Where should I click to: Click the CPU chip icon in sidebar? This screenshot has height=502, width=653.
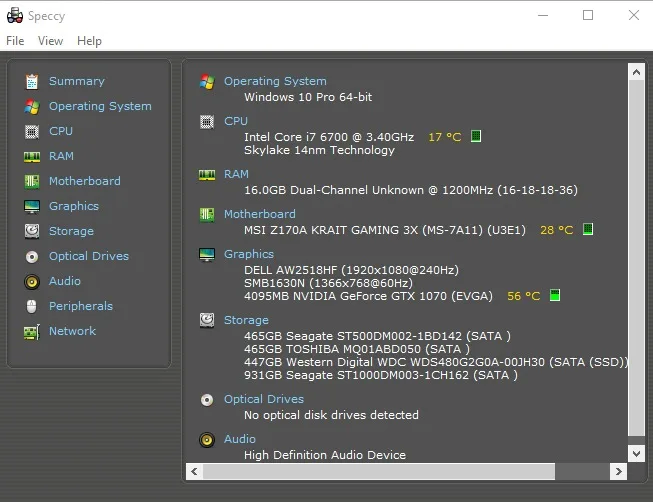tap(32, 132)
